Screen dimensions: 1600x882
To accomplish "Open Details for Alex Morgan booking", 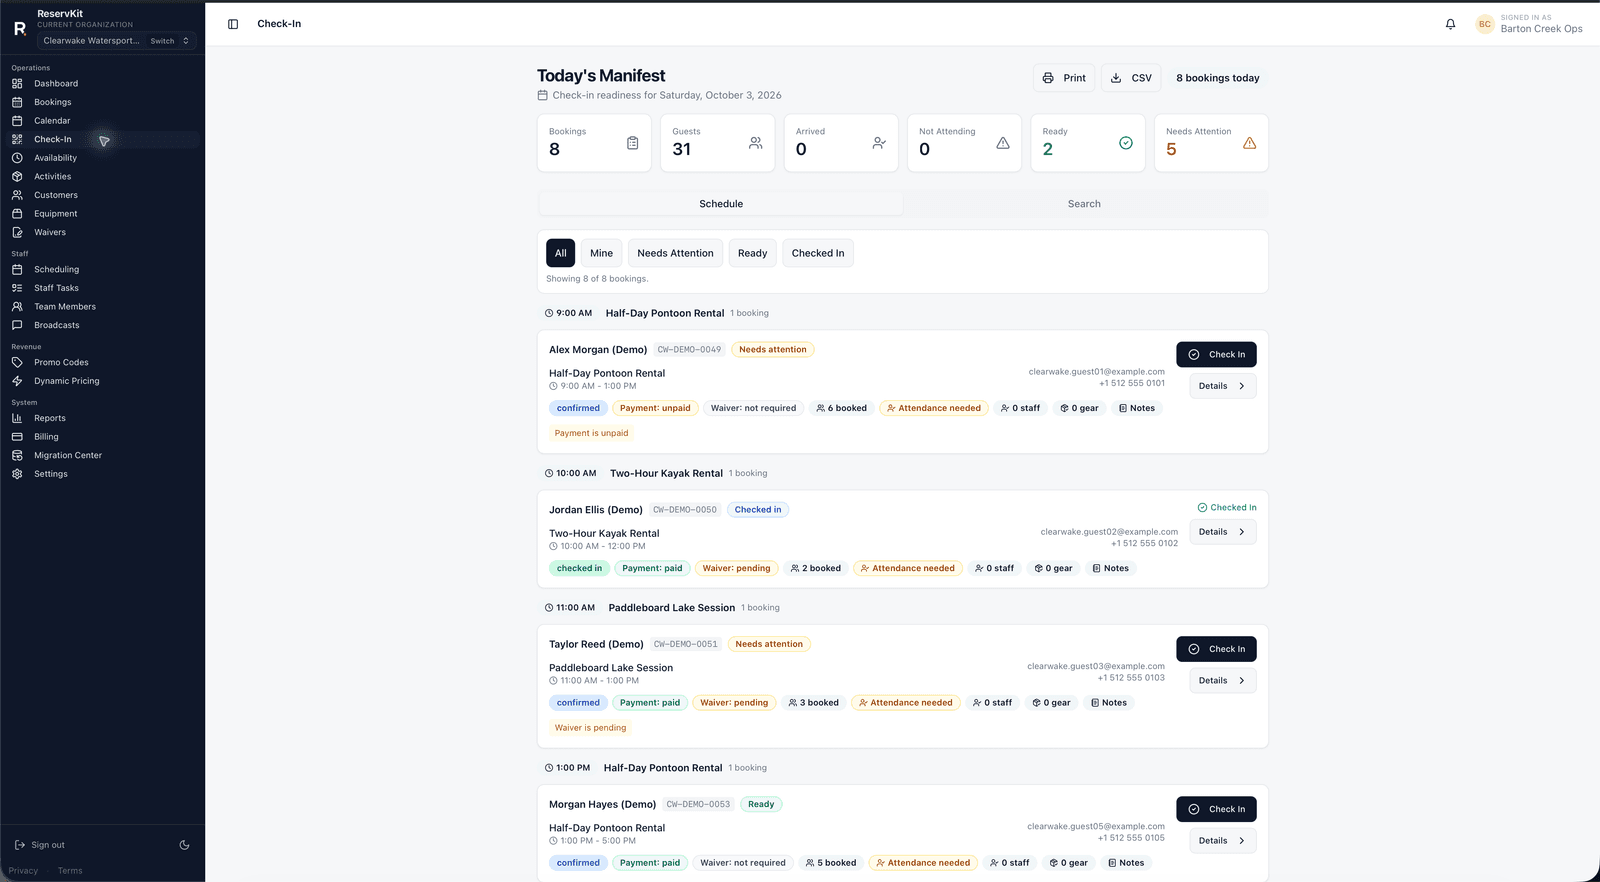I will [1222, 386].
